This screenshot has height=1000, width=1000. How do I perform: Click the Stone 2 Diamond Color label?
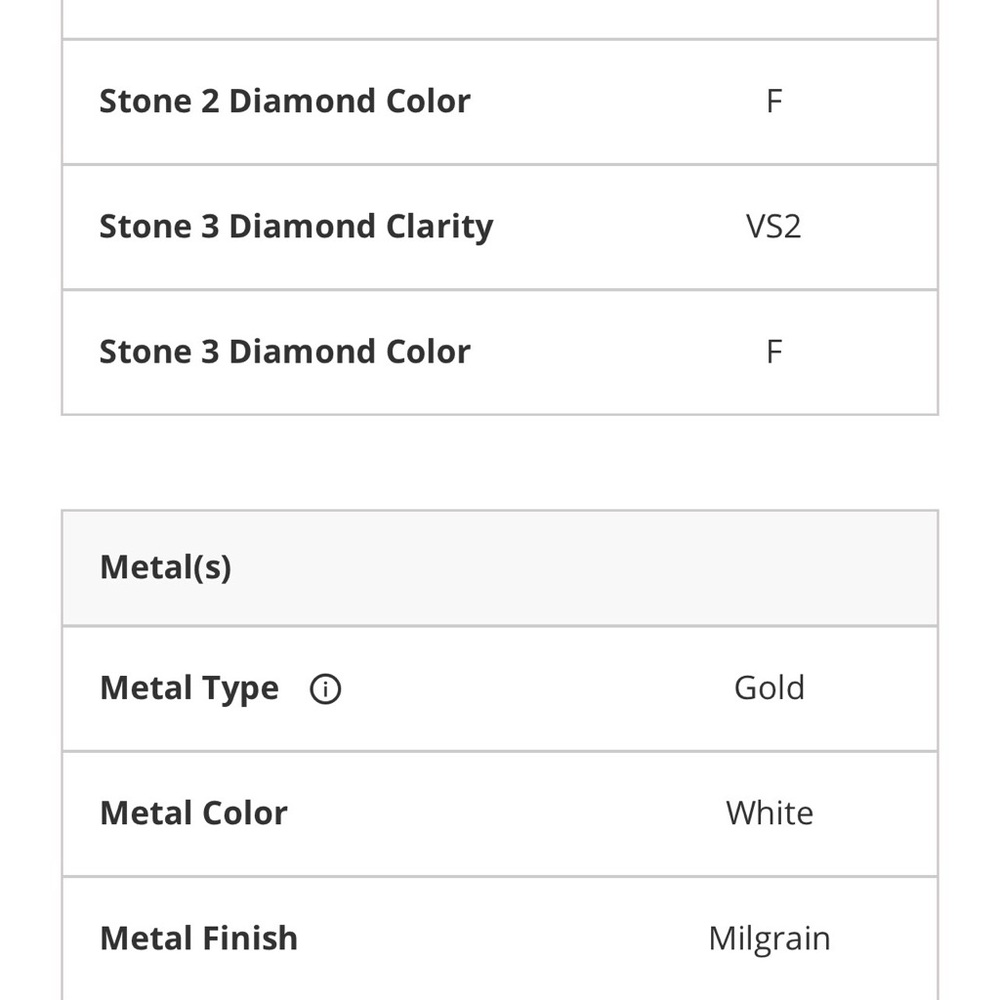pyautogui.click(x=284, y=101)
